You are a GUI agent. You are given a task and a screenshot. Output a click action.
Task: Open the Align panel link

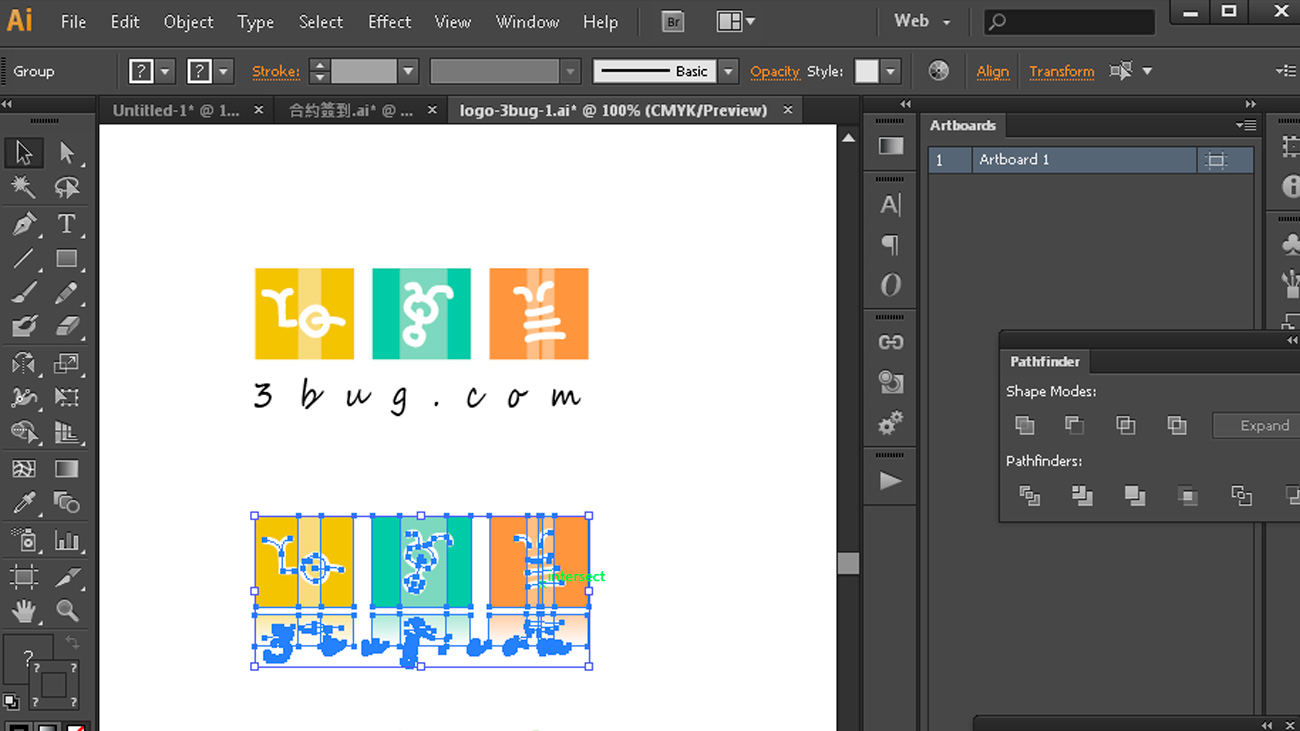coord(992,71)
